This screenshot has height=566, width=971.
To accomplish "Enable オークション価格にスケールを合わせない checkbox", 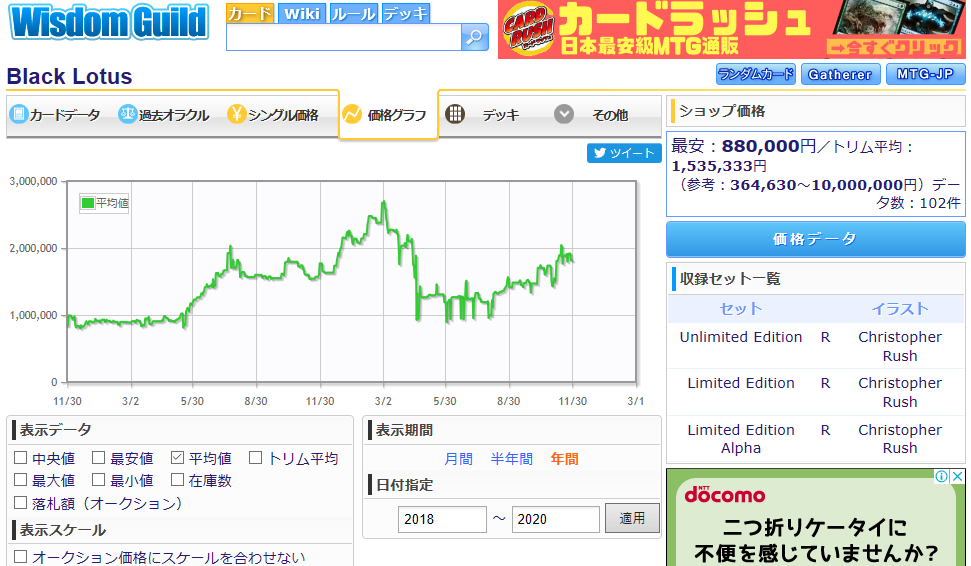I will click(20, 557).
